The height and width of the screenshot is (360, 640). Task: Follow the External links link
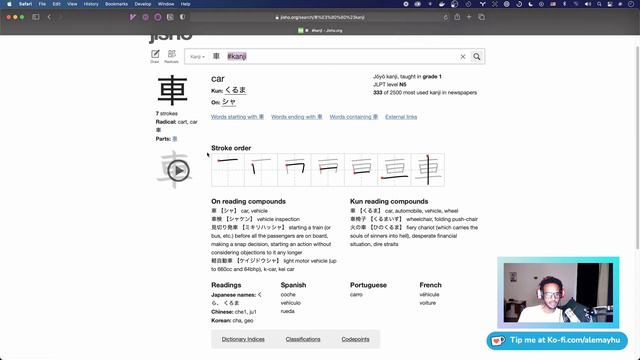click(401, 117)
